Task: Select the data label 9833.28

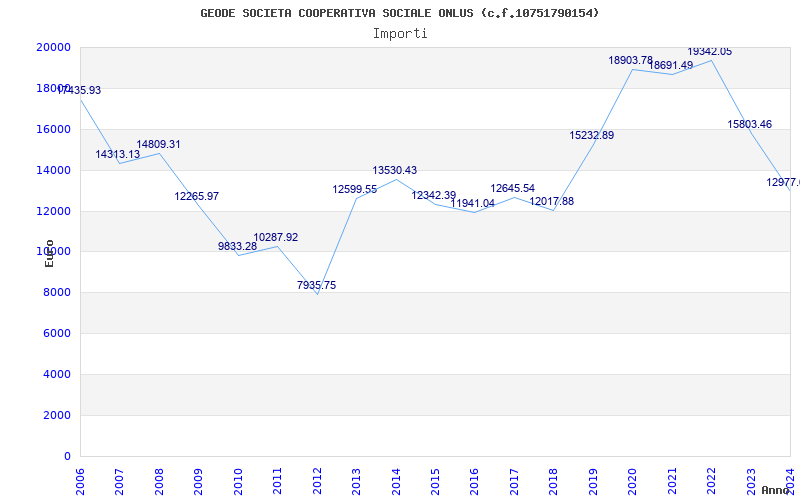Action: [x=238, y=246]
